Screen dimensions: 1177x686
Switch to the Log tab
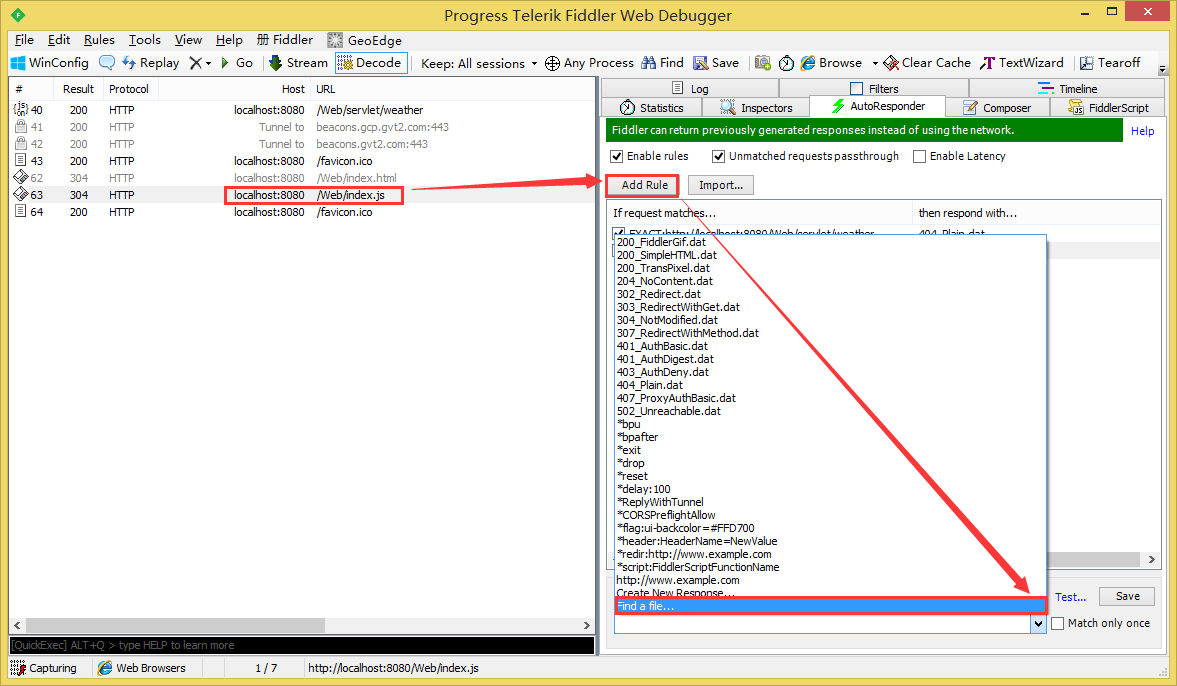(x=690, y=89)
